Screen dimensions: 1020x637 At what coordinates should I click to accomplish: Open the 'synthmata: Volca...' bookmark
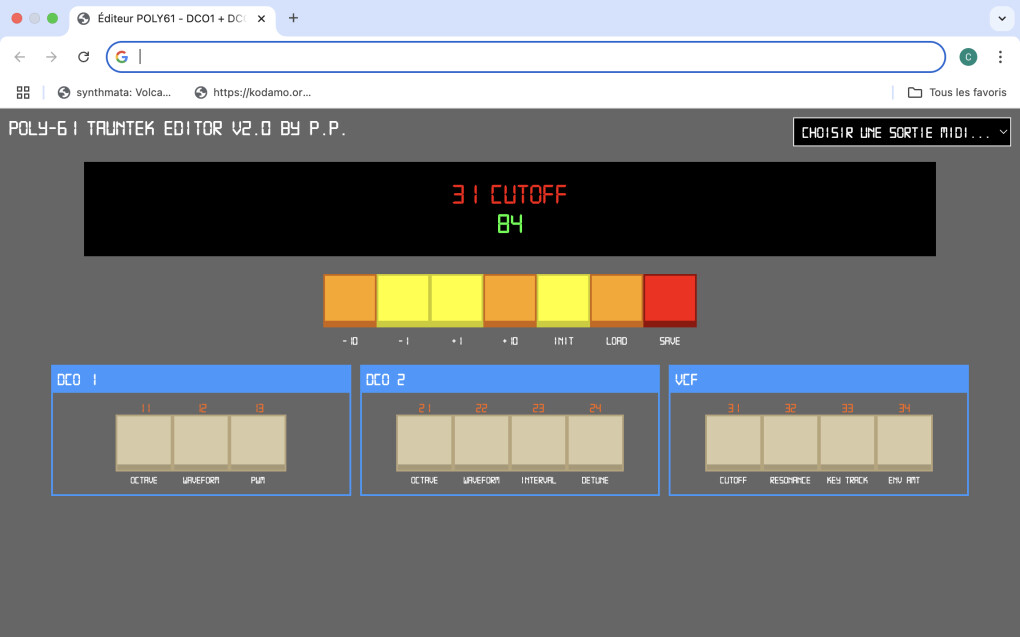coord(114,92)
